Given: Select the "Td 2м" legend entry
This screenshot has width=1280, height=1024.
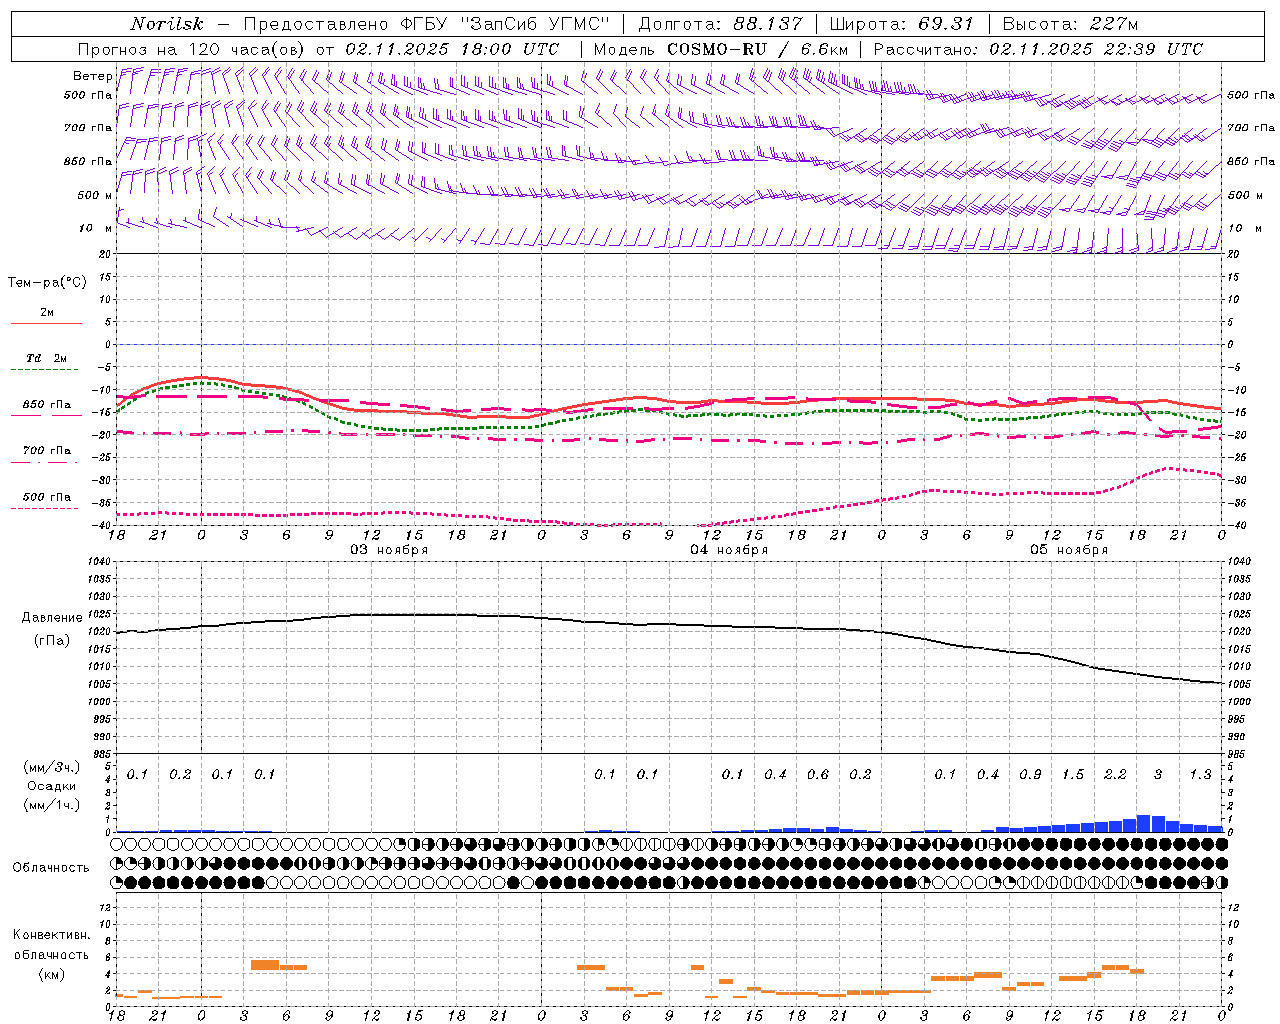Looking at the screenshot, I should [x=46, y=358].
